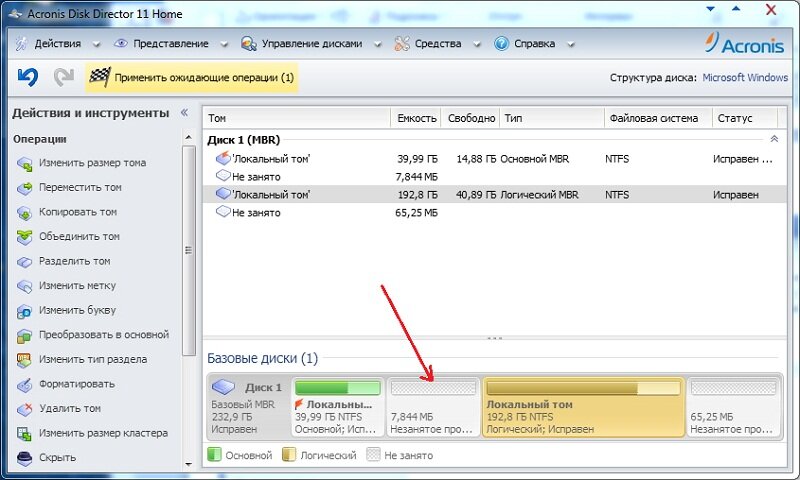Click the change cluster size icon

coord(24,434)
